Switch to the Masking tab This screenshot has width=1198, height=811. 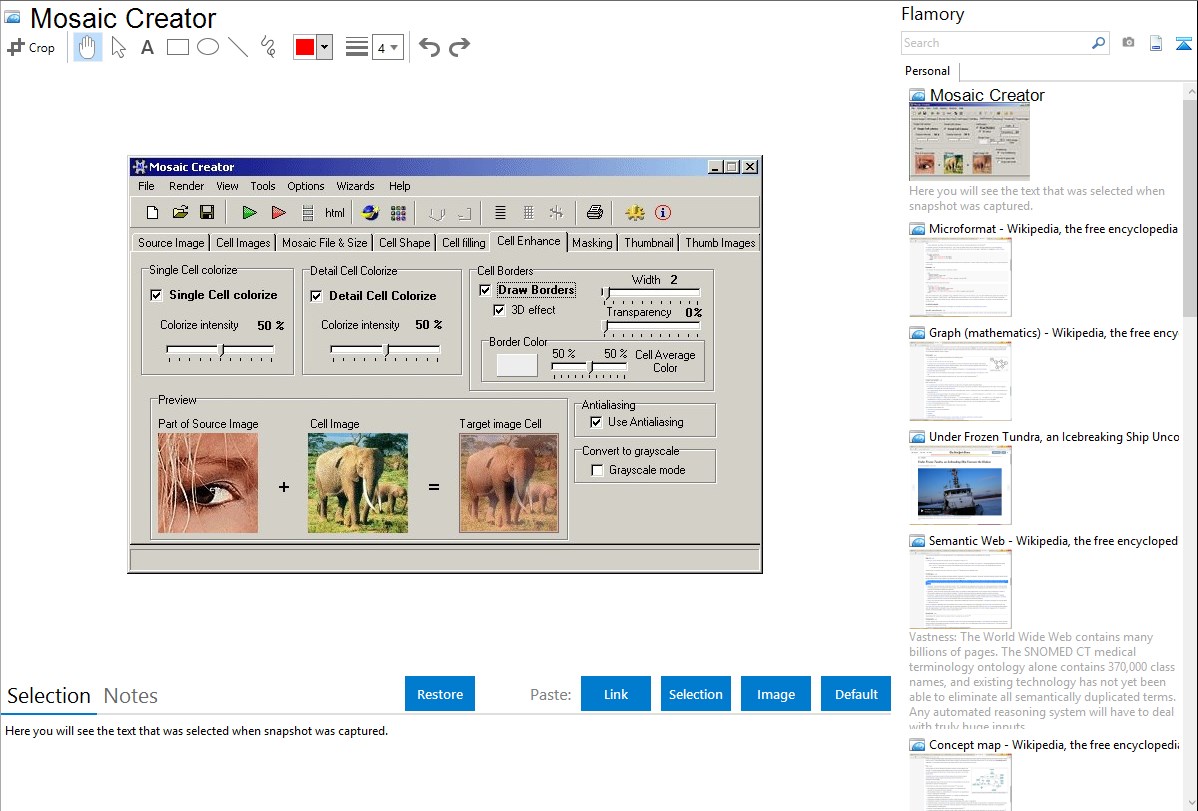coord(592,242)
